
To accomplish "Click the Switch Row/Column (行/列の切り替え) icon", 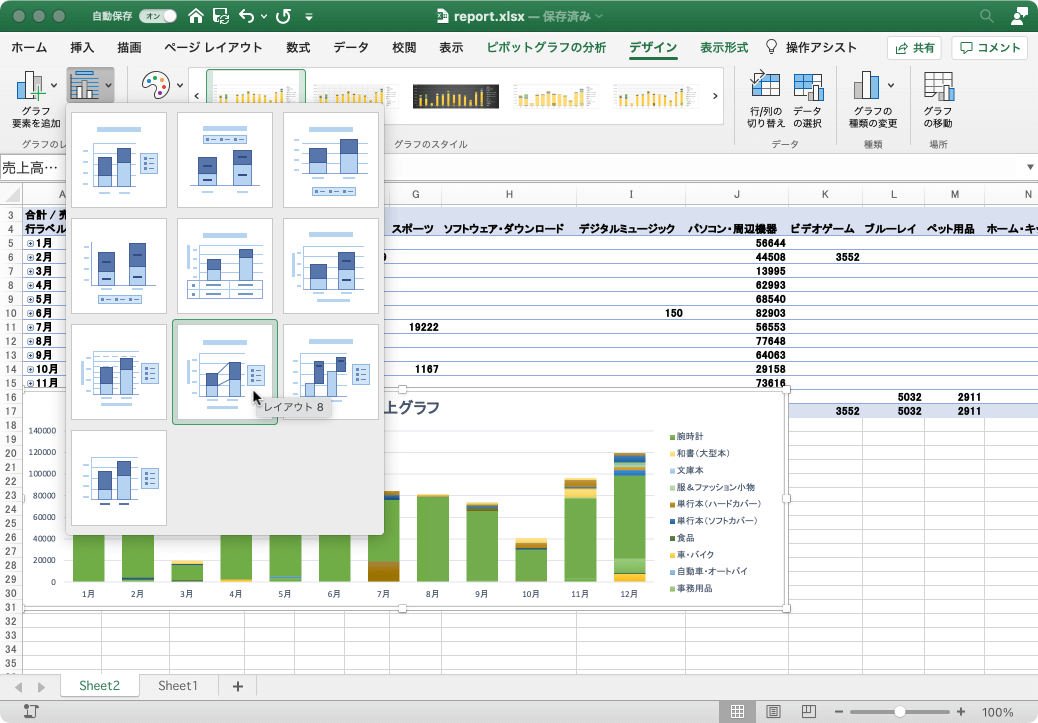I will coord(765,85).
